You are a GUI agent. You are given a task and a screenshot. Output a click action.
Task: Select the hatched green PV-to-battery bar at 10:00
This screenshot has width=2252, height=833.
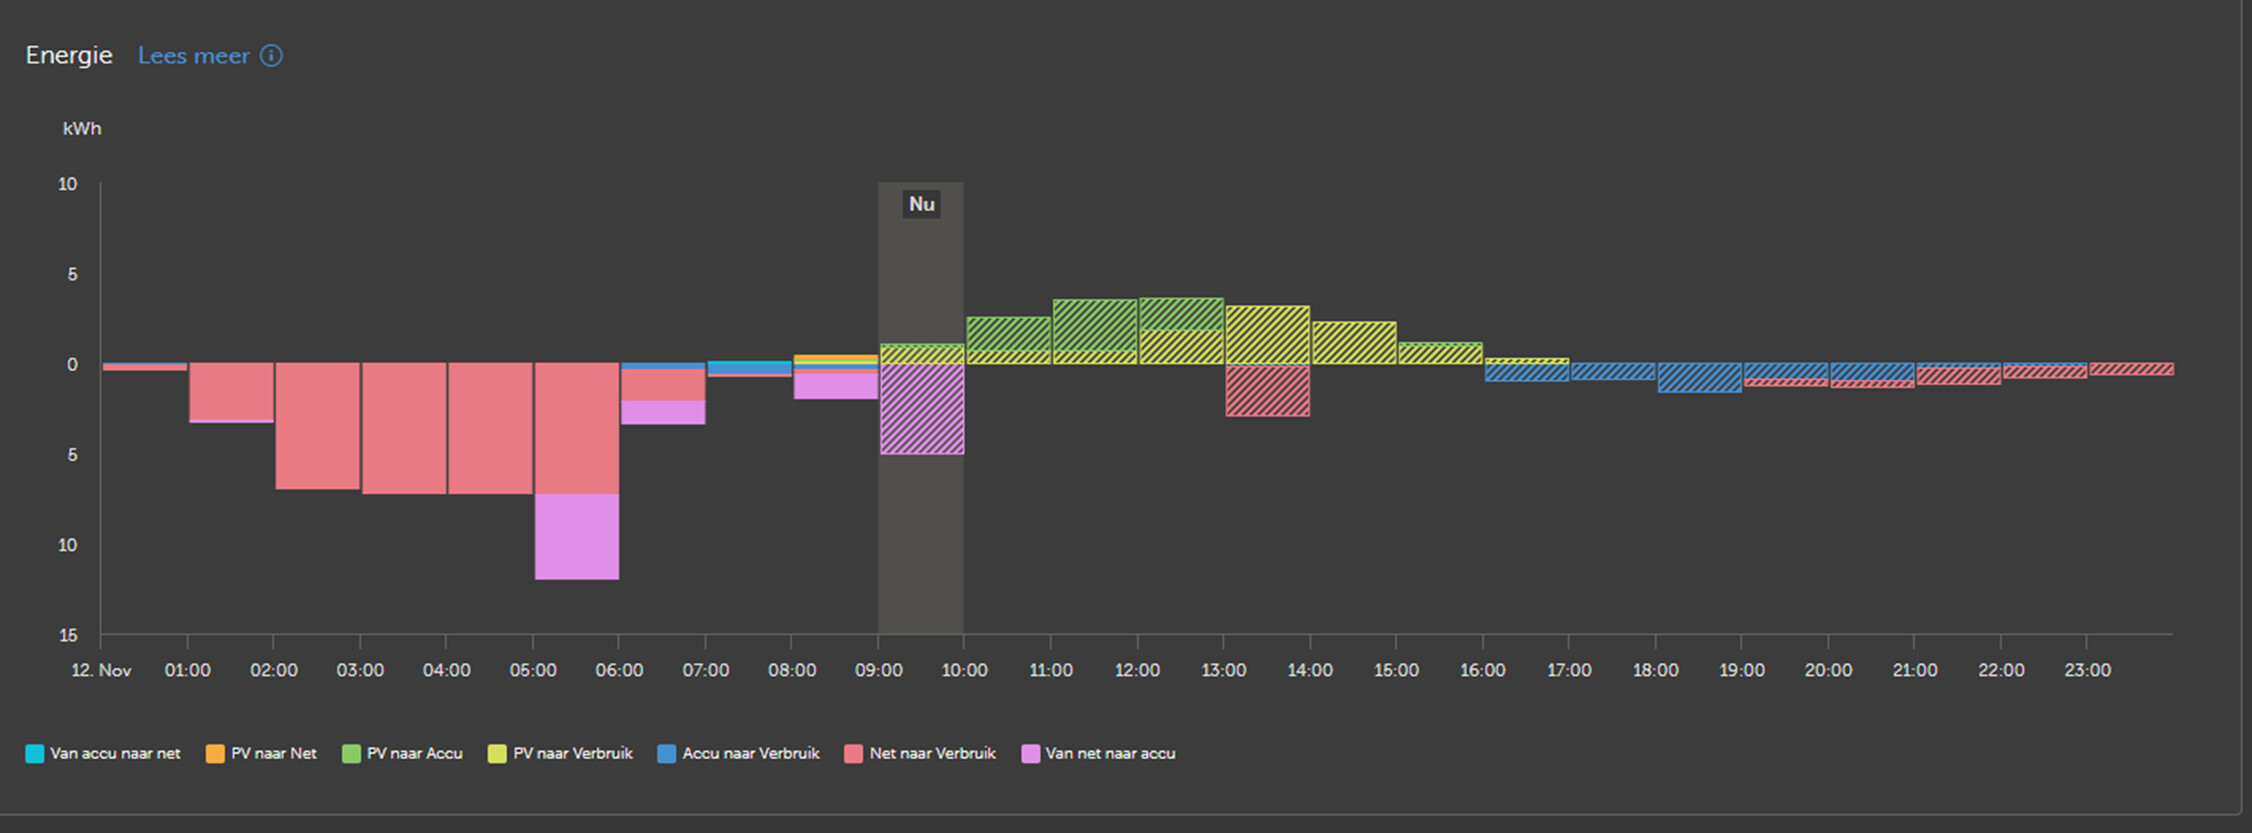click(1009, 334)
